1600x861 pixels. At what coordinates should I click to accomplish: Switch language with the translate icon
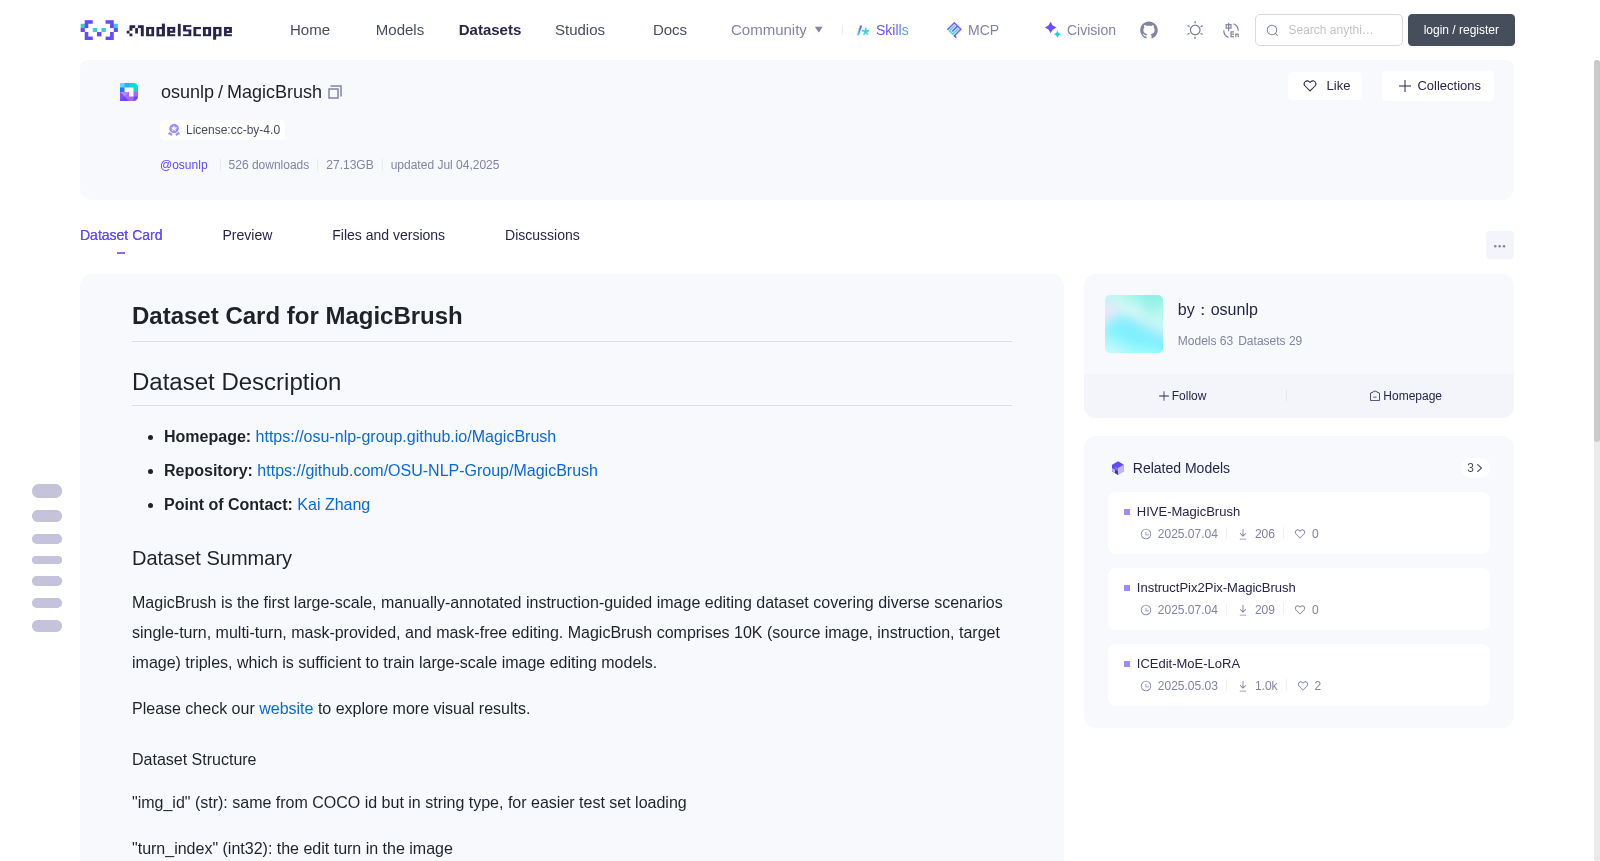1231,30
